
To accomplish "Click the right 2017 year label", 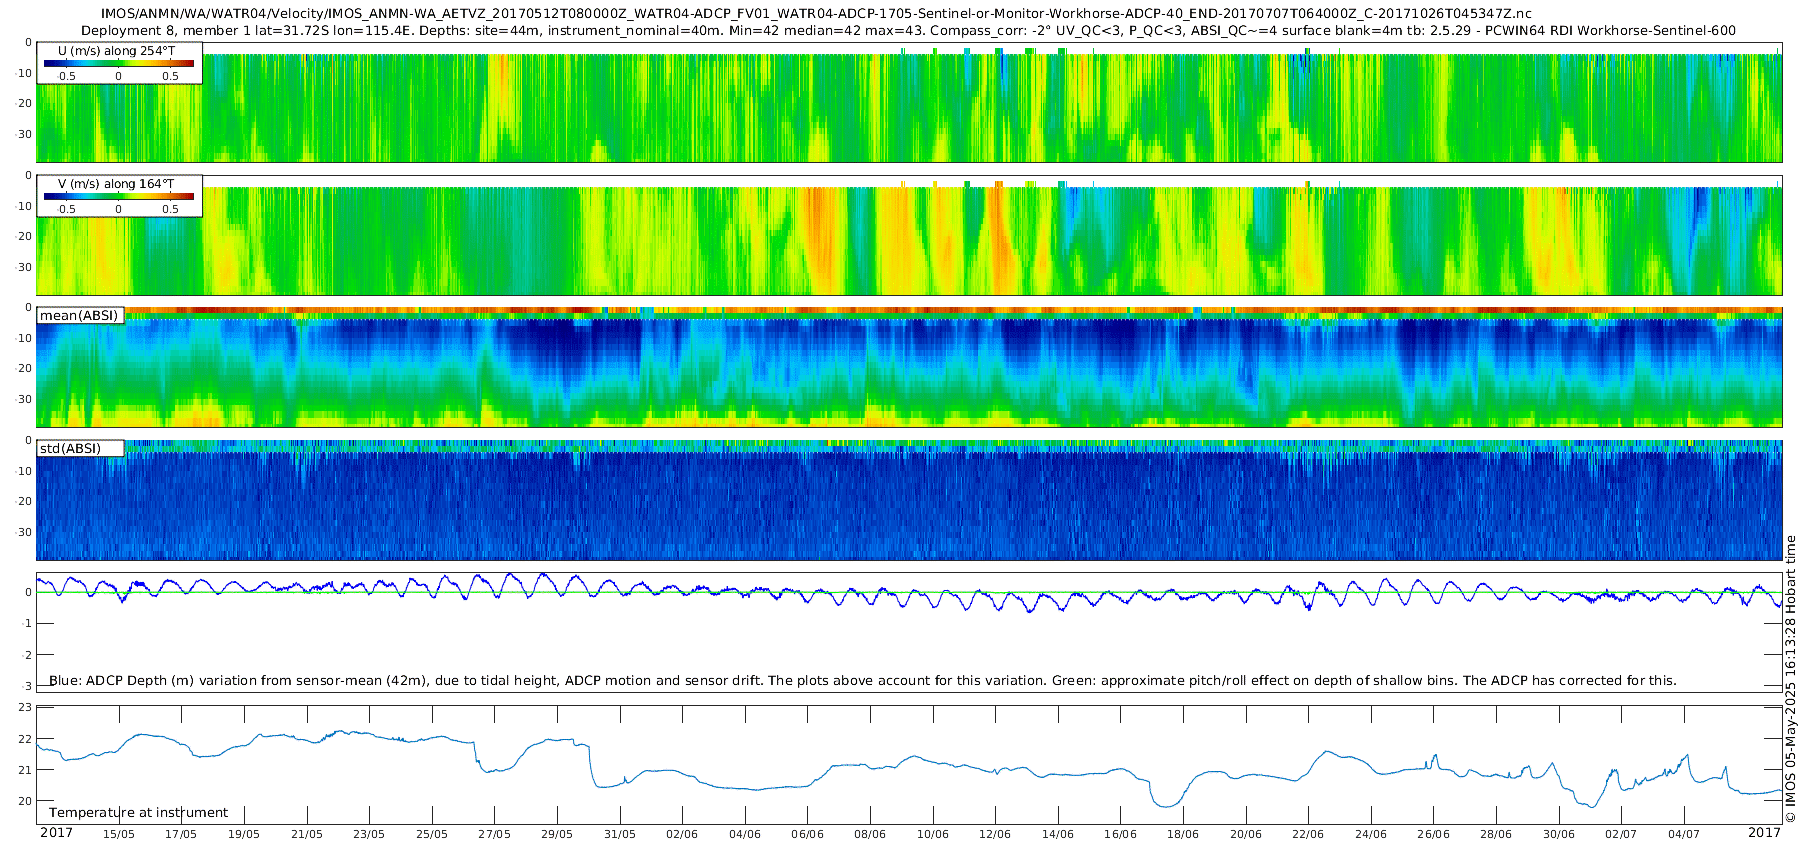I will tap(1764, 832).
